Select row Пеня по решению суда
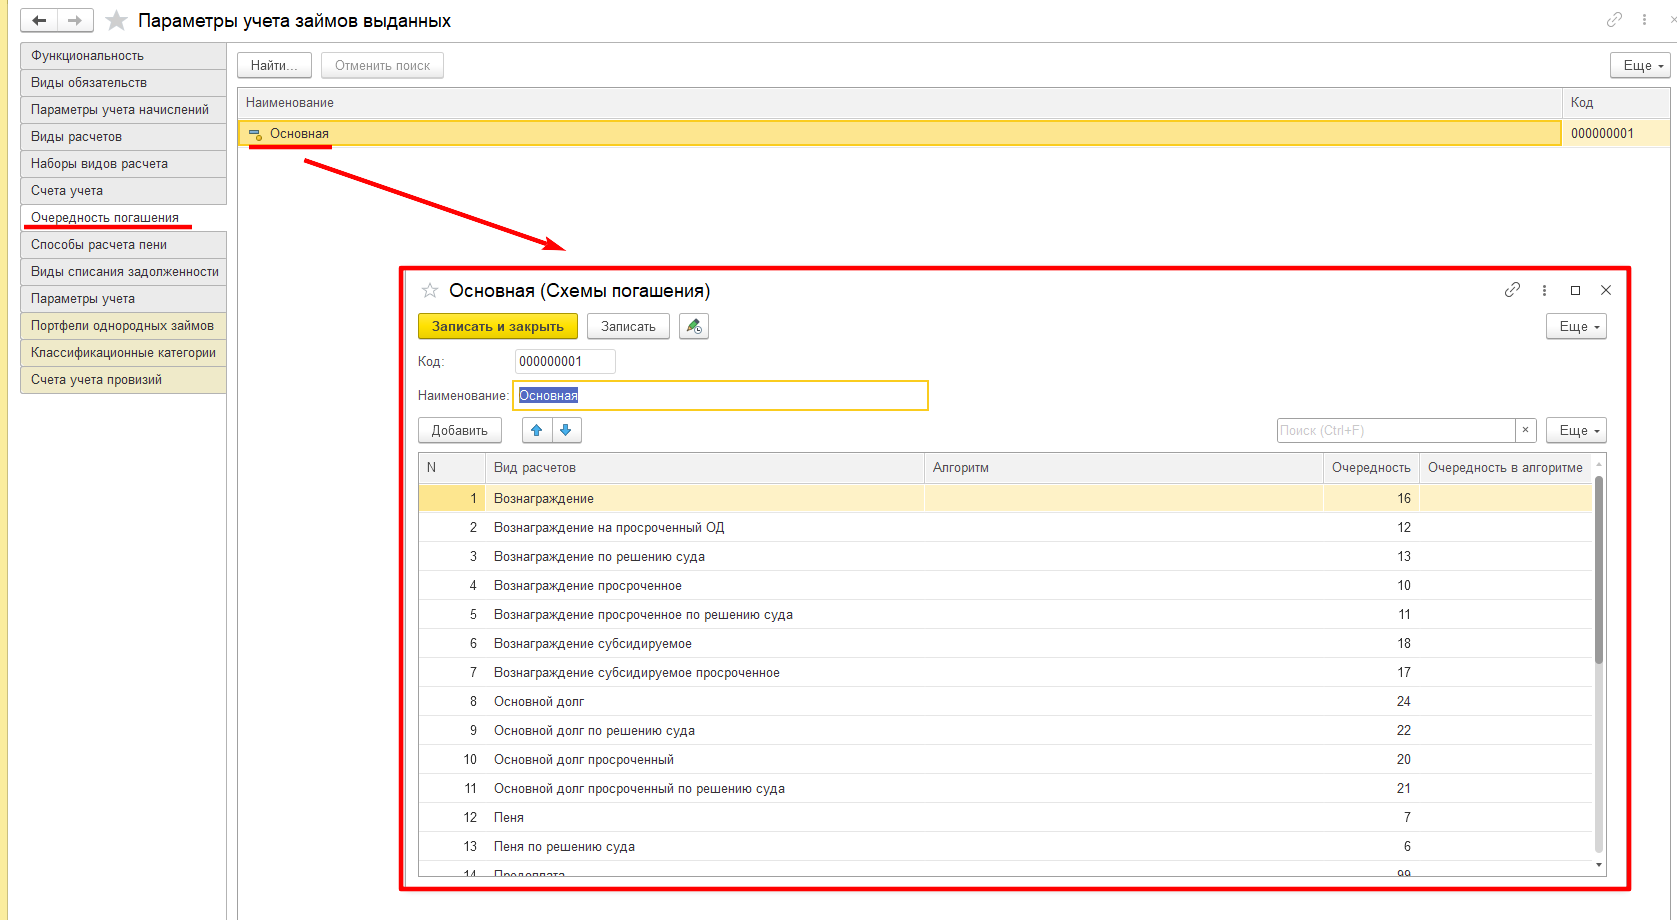This screenshot has height=920, width=1677. [1005, 846]
